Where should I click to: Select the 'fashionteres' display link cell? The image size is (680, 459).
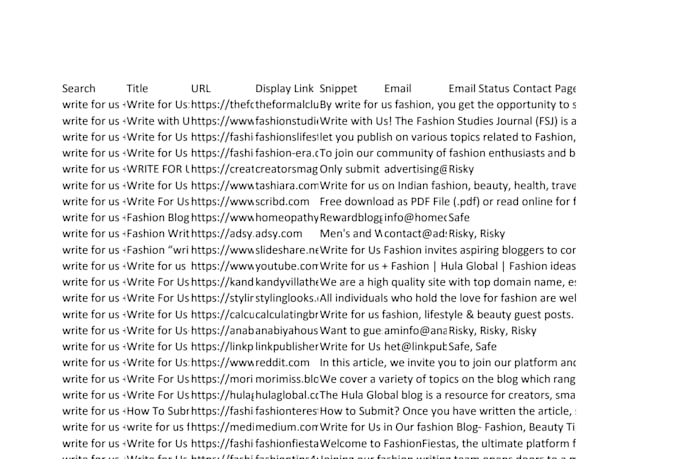coord(287,412)
